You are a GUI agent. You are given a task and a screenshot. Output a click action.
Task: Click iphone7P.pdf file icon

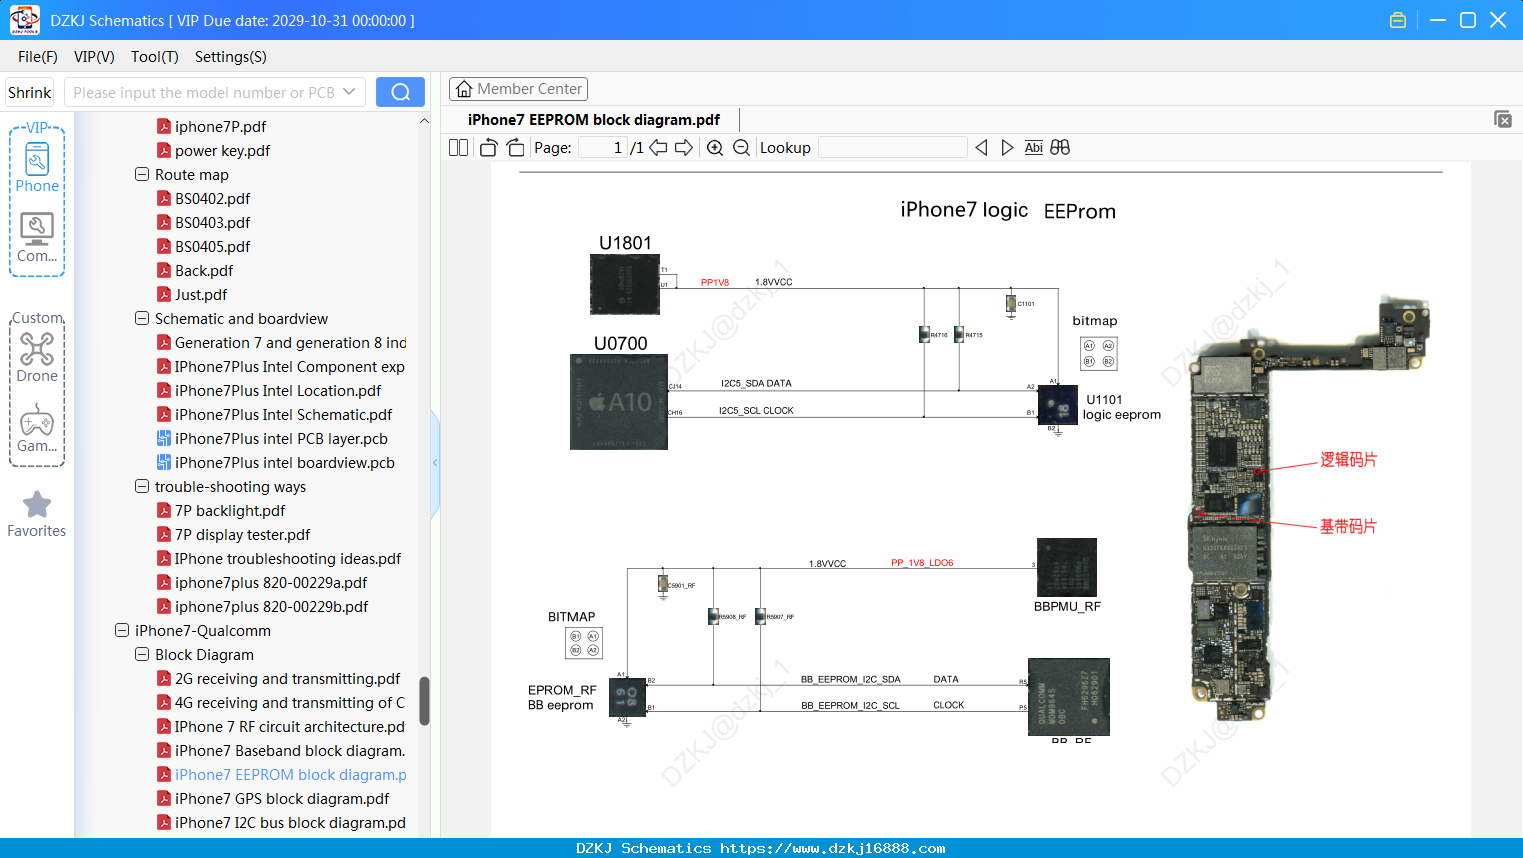pos(164,126)
